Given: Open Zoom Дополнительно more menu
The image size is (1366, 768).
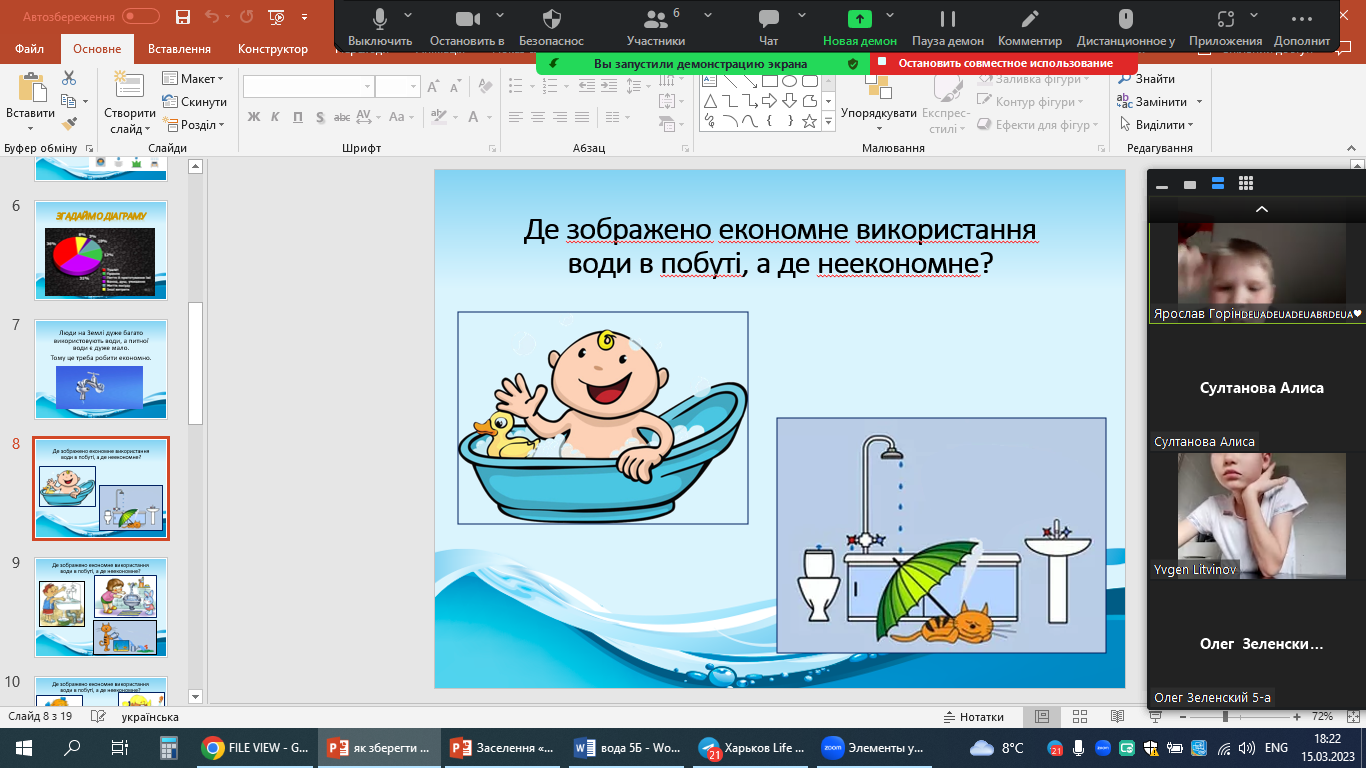Looking at the screenshot, I should pyautogui.click(x=1301, y=27).
